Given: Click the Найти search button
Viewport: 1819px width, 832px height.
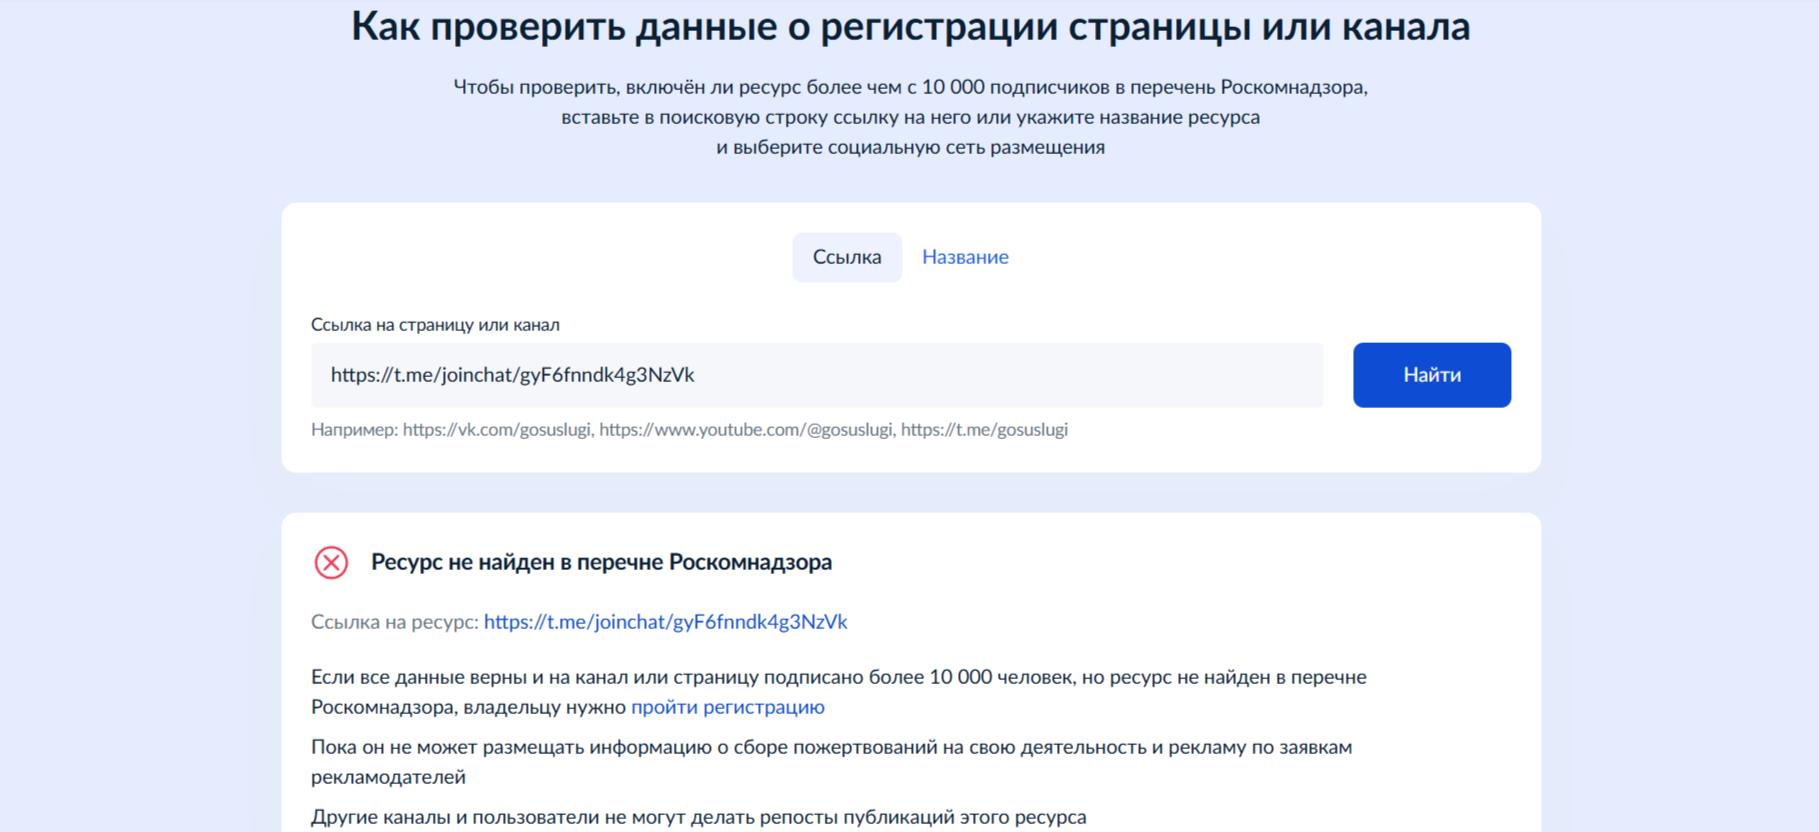Looking at the screenshot, I should (1432, 375).
